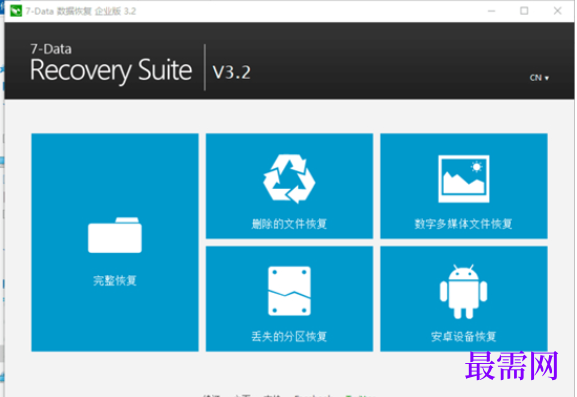
Task: Maximize the 7-Data recovery window
Action: [x=524, y=11]
